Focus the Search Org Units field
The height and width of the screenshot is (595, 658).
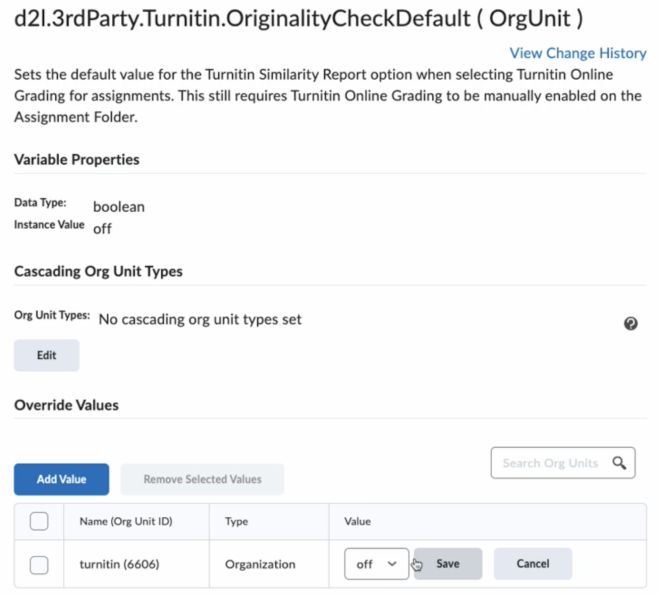(x=563, y=463)
